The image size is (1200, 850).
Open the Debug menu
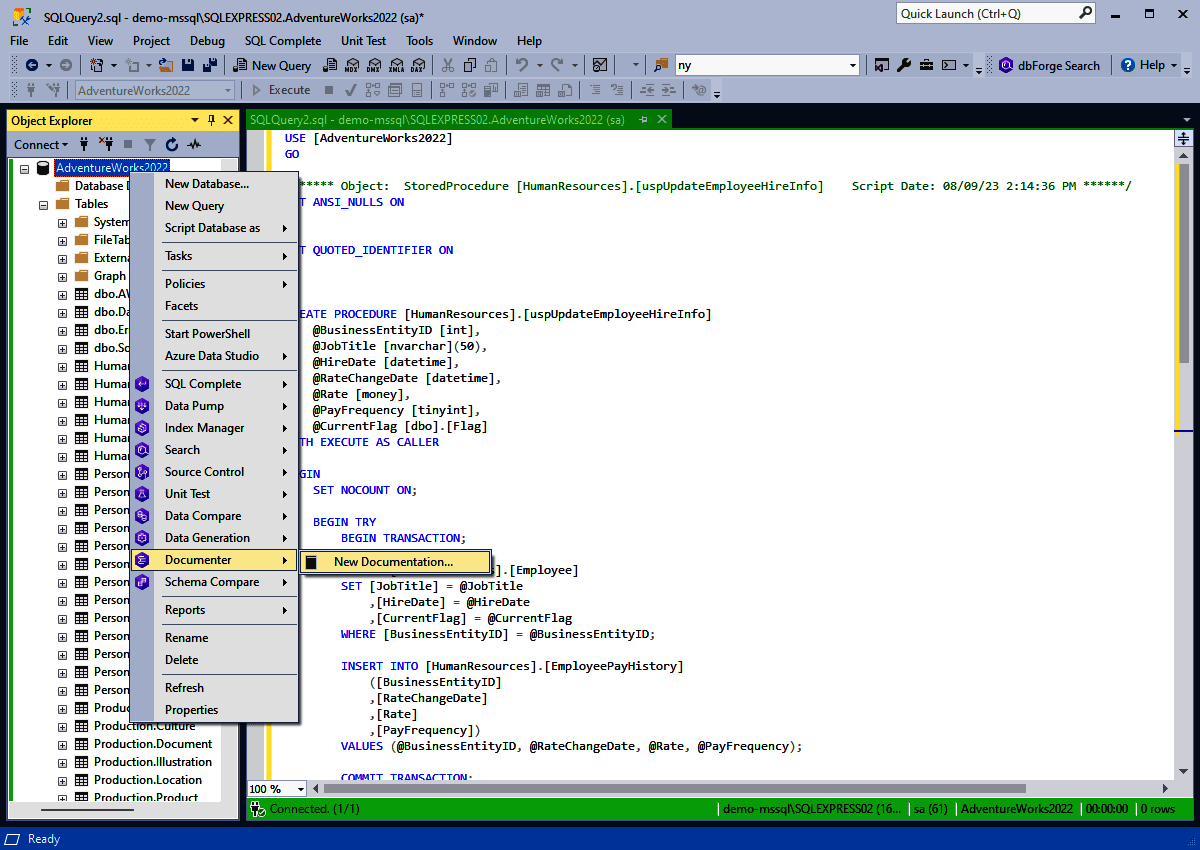click(x=207, y=41)
